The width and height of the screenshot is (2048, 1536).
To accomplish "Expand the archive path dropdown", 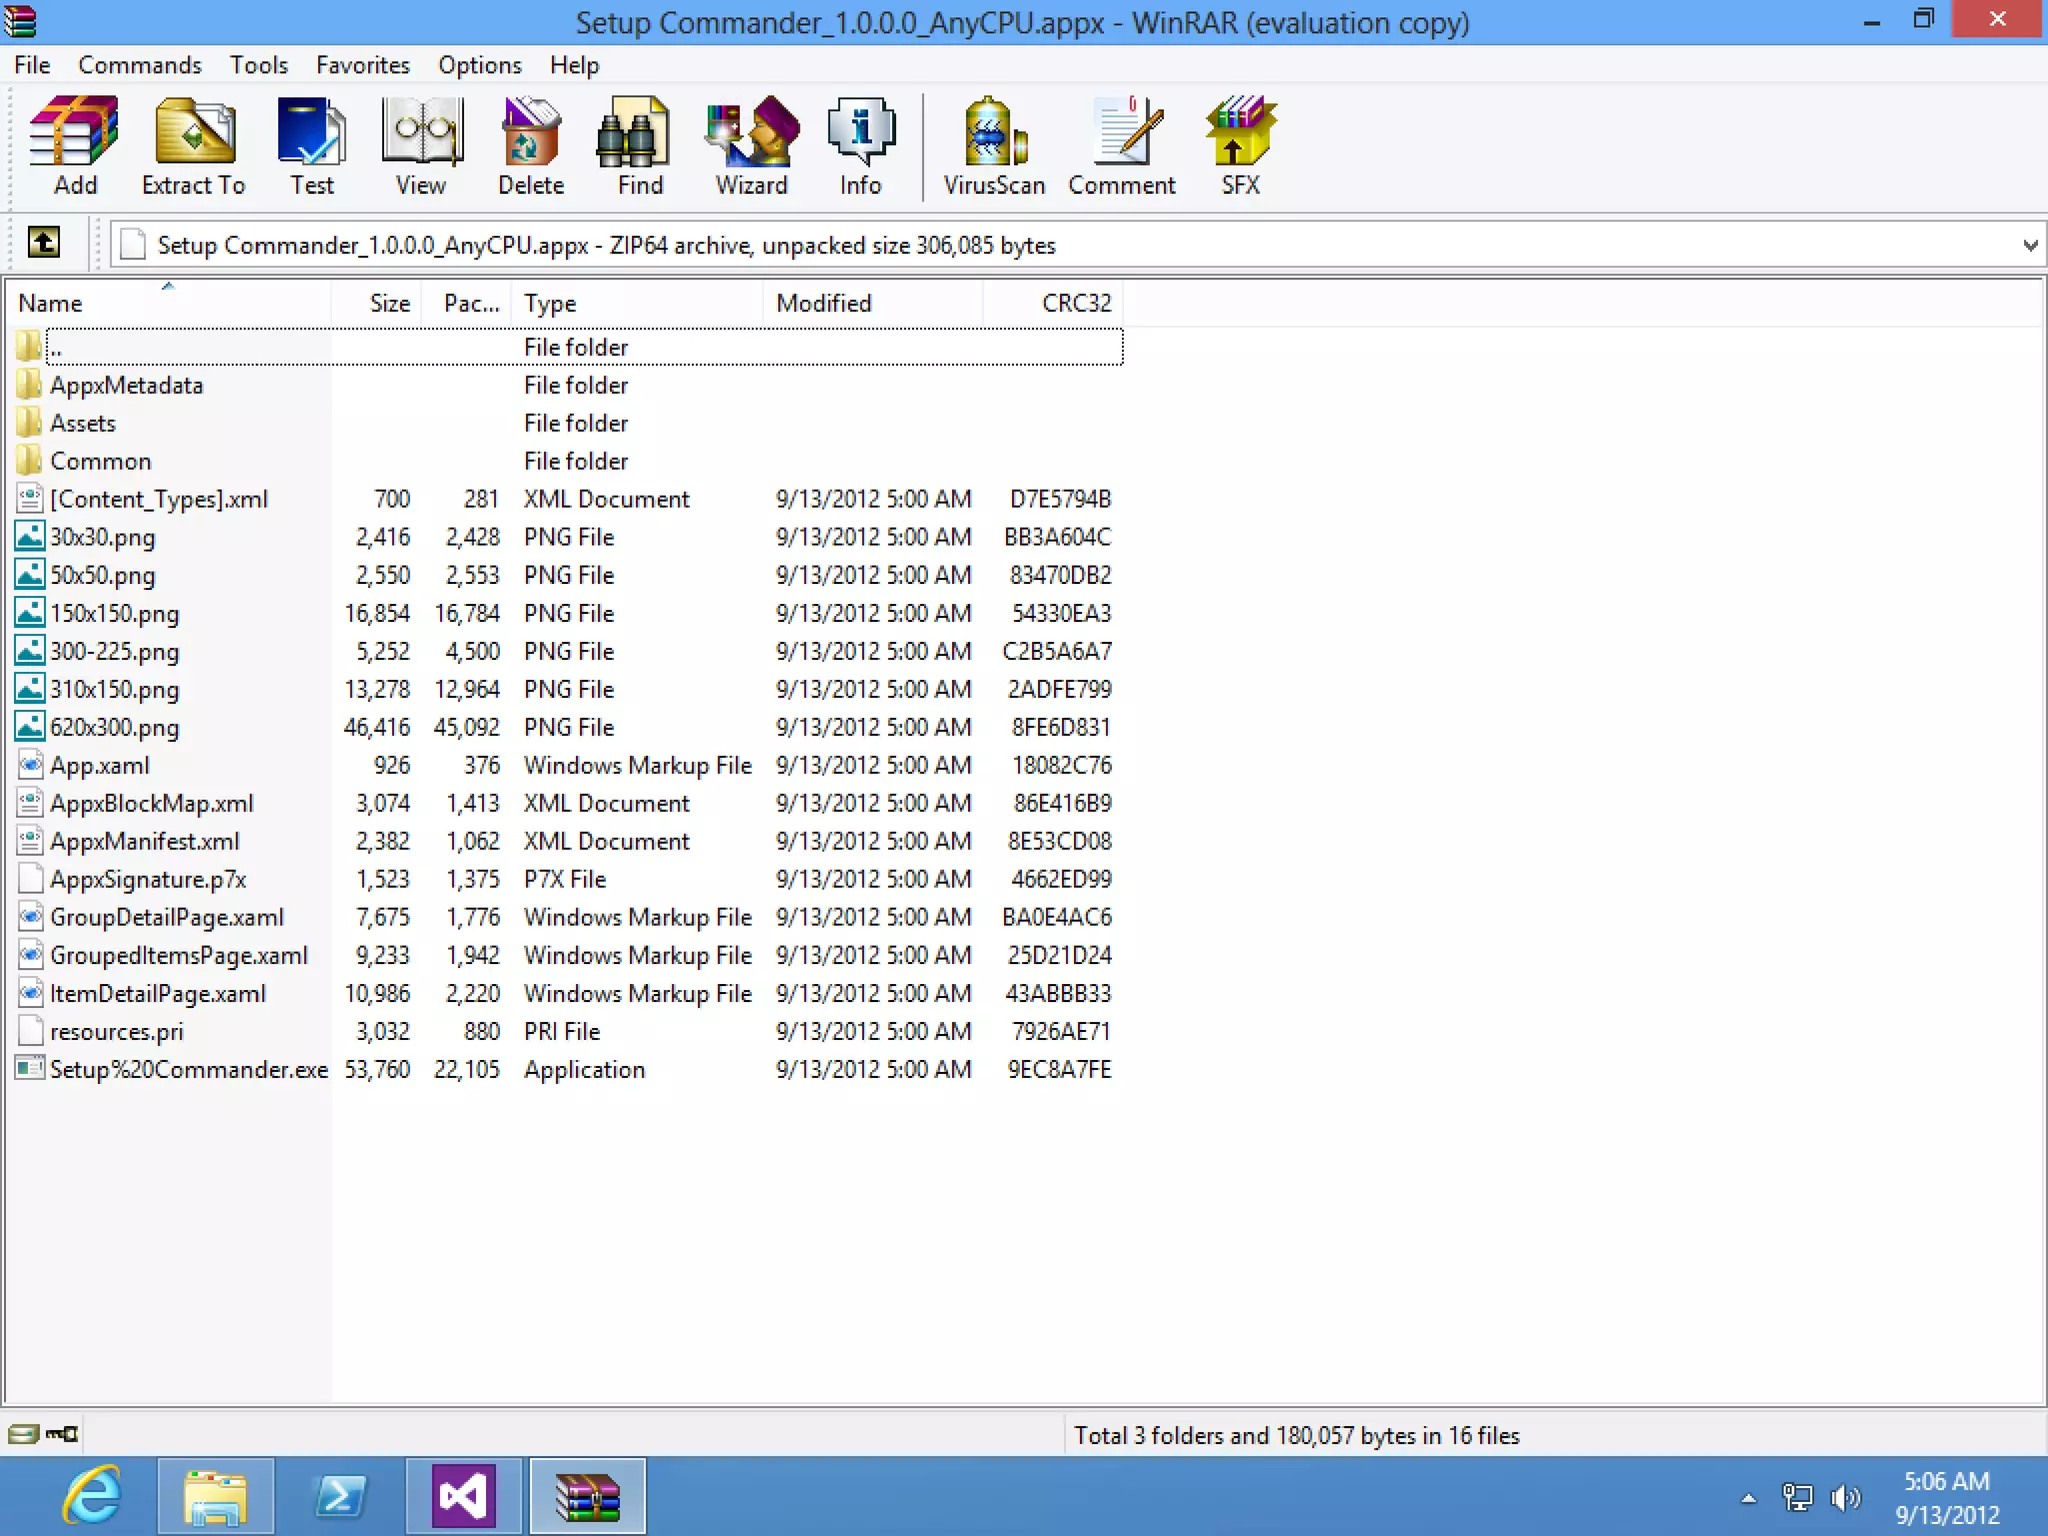I will click(2029, 245).
